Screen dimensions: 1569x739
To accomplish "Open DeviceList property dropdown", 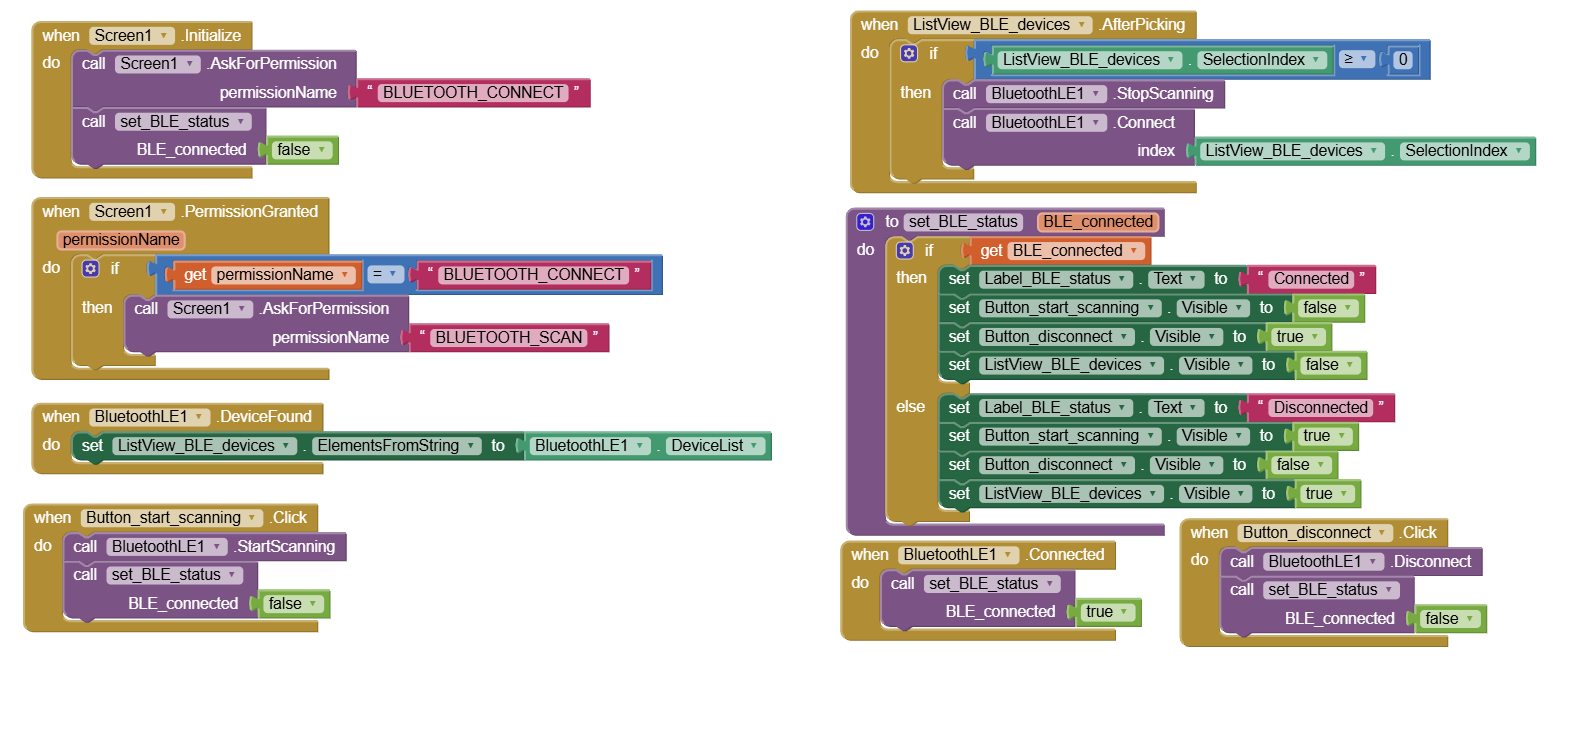I will (715, 446).
